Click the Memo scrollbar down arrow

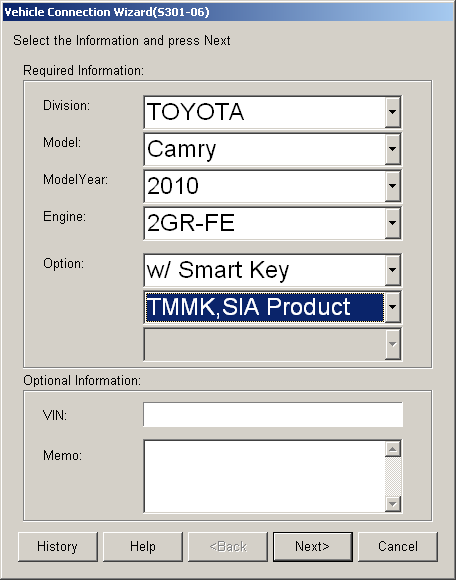click(393, 504)
